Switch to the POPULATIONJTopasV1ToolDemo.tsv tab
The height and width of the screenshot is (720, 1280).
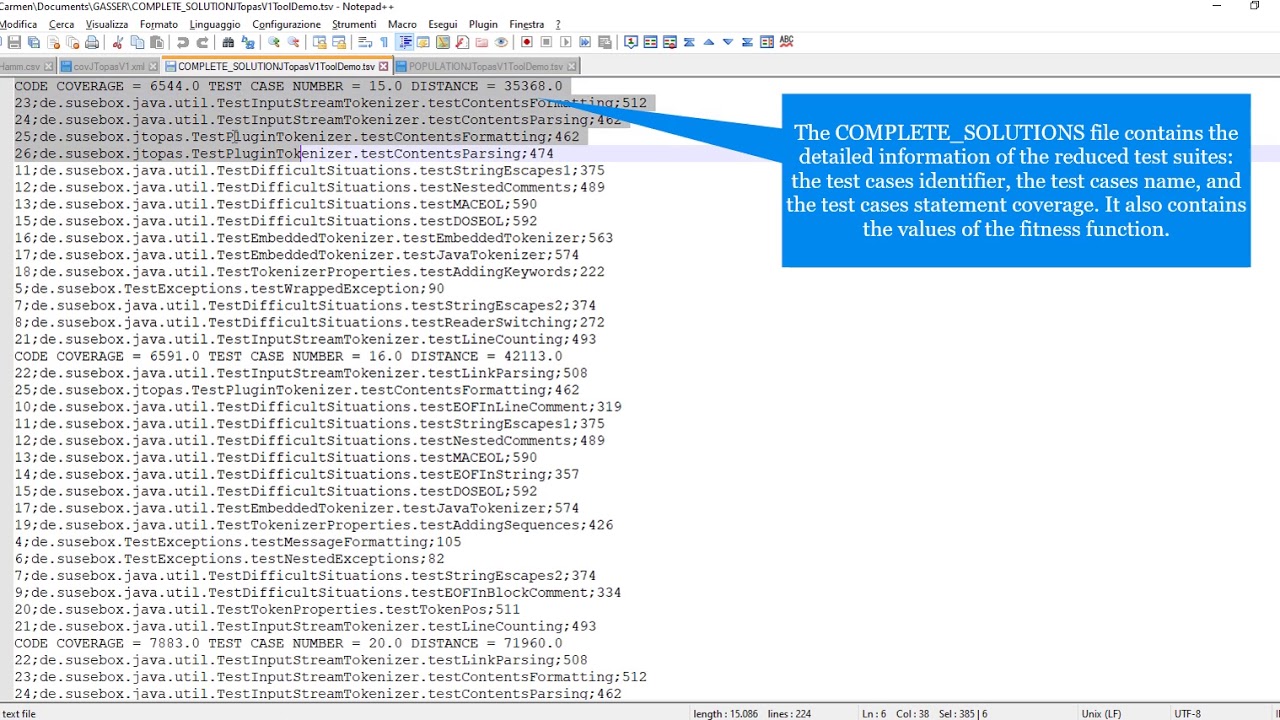(486, 67)
